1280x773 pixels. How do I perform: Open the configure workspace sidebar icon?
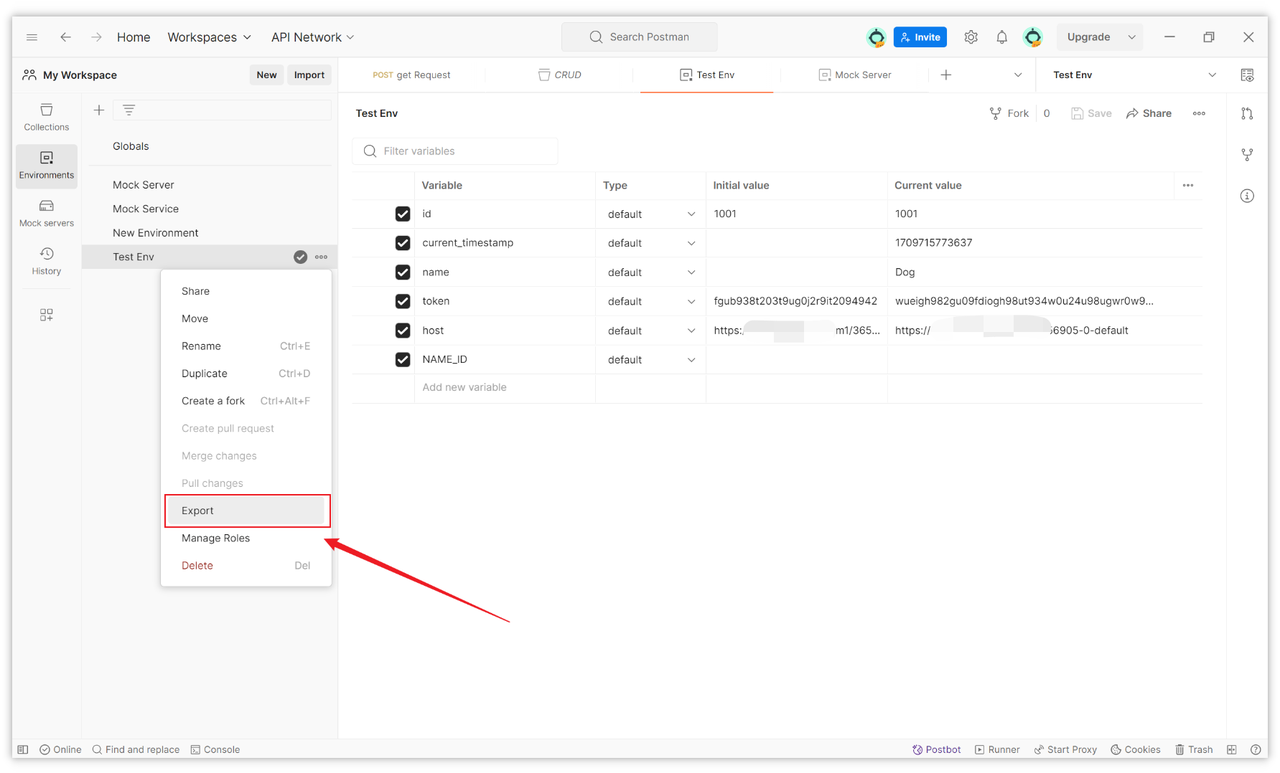(x=47, y=314)
